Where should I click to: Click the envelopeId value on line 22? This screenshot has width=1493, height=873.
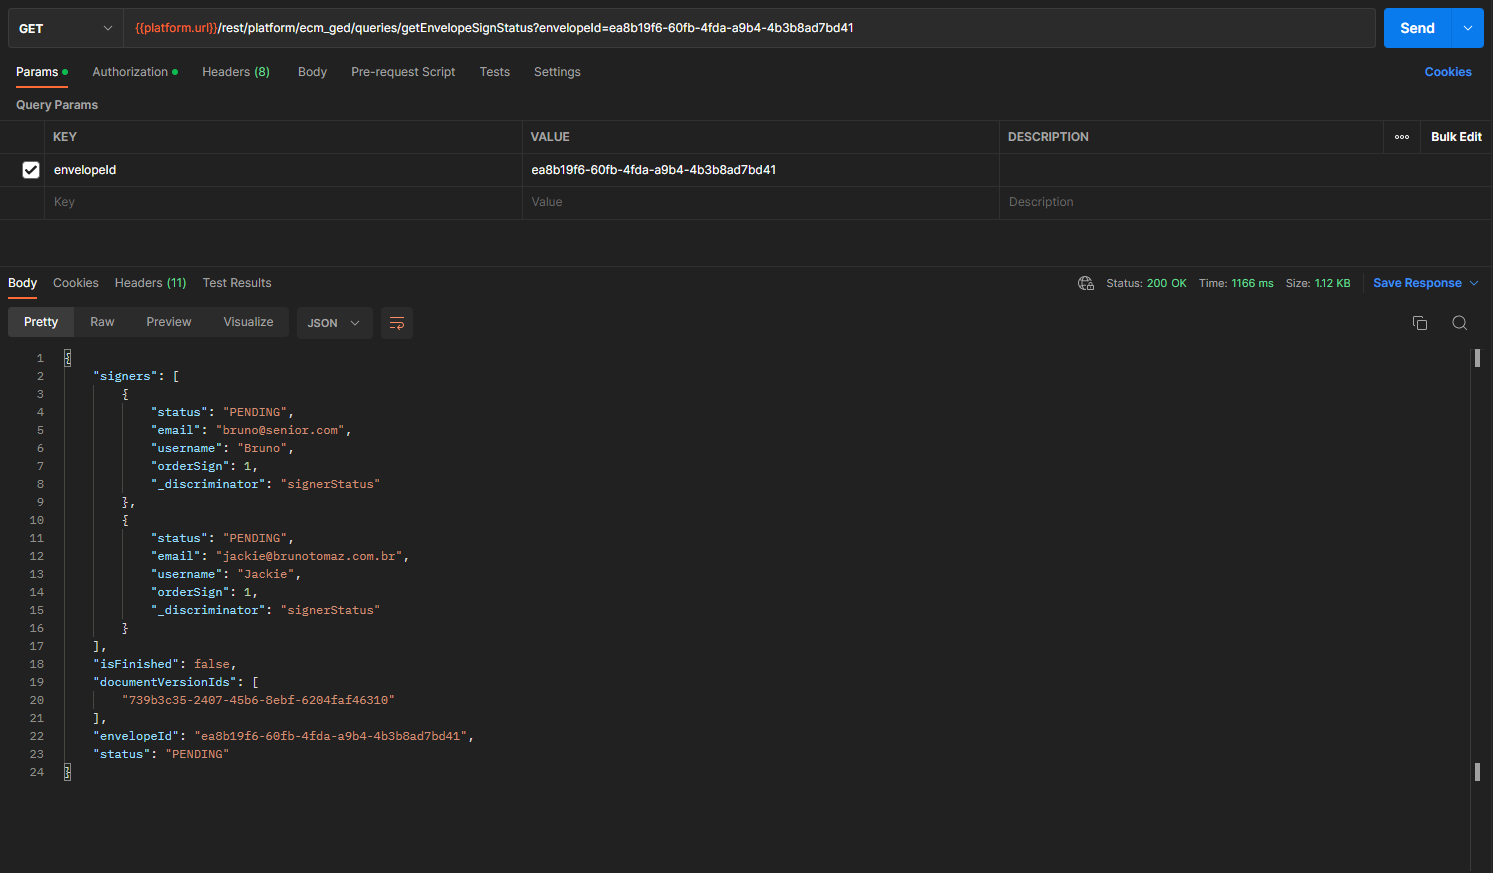point(331,736)
